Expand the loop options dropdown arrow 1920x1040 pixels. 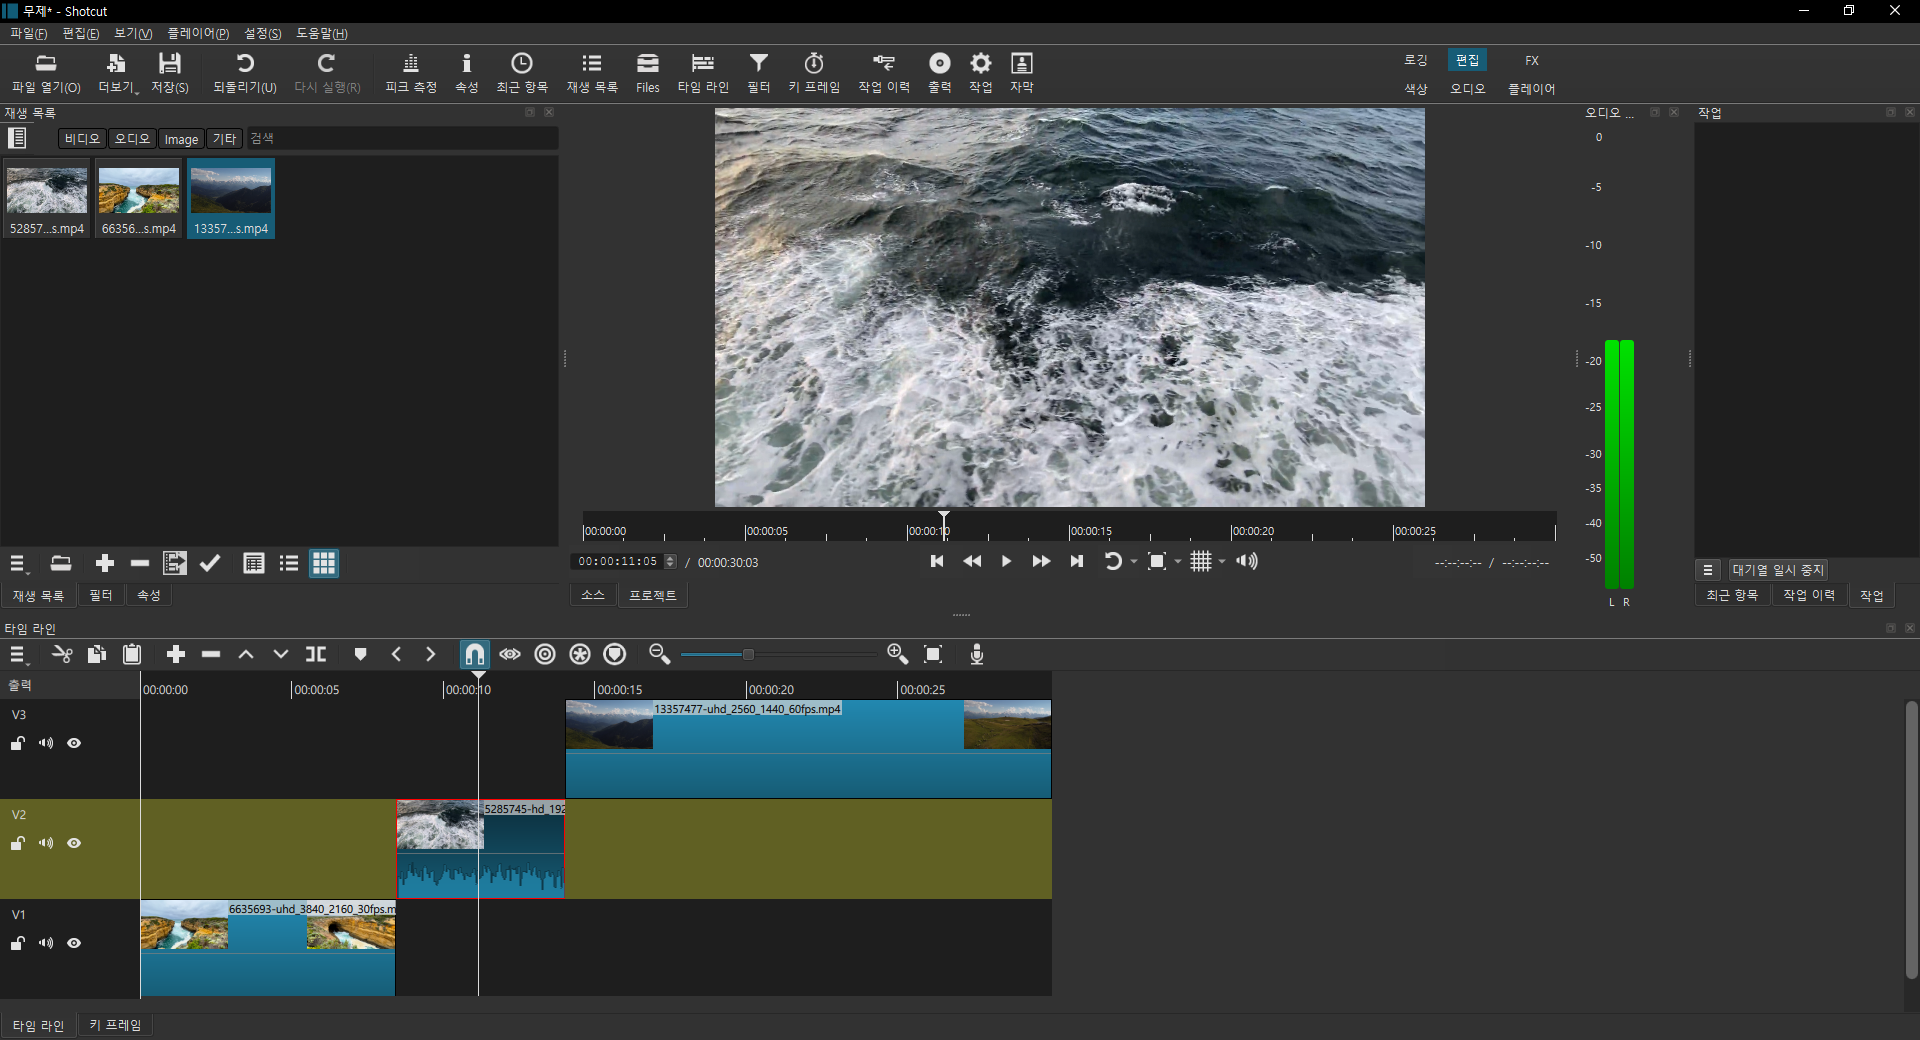tap(1134, 561)
